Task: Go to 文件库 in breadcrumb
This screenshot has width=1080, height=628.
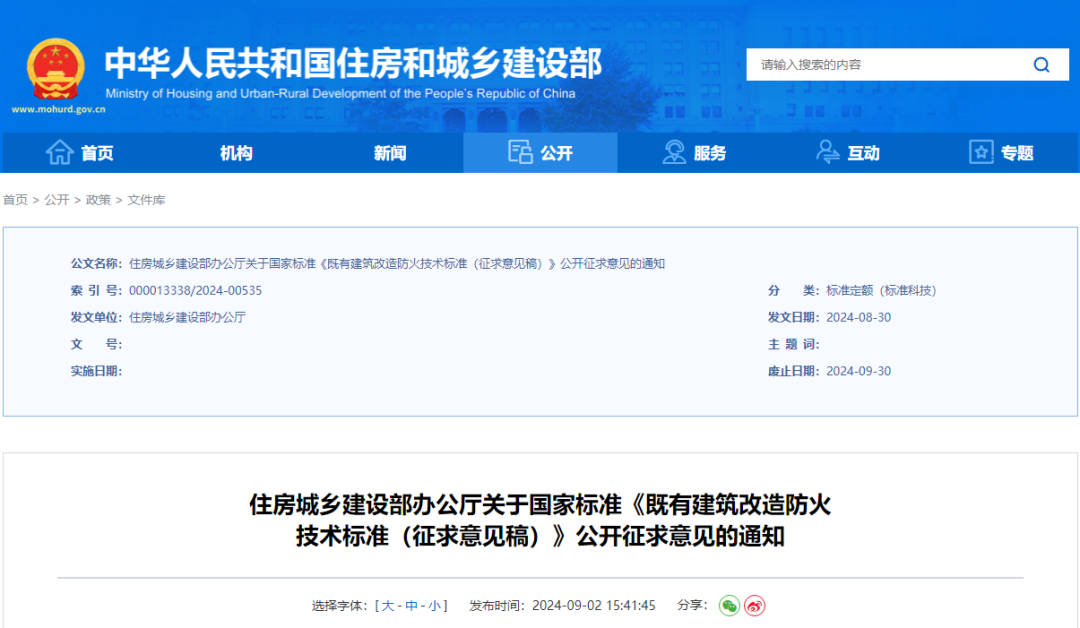Action: (146, 200)
